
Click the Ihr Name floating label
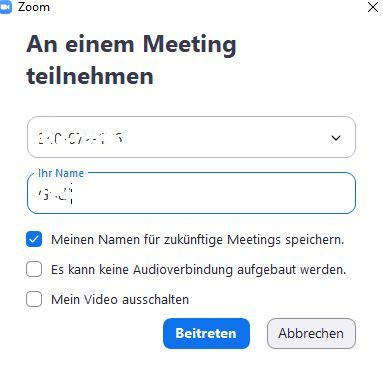[61, 173]
